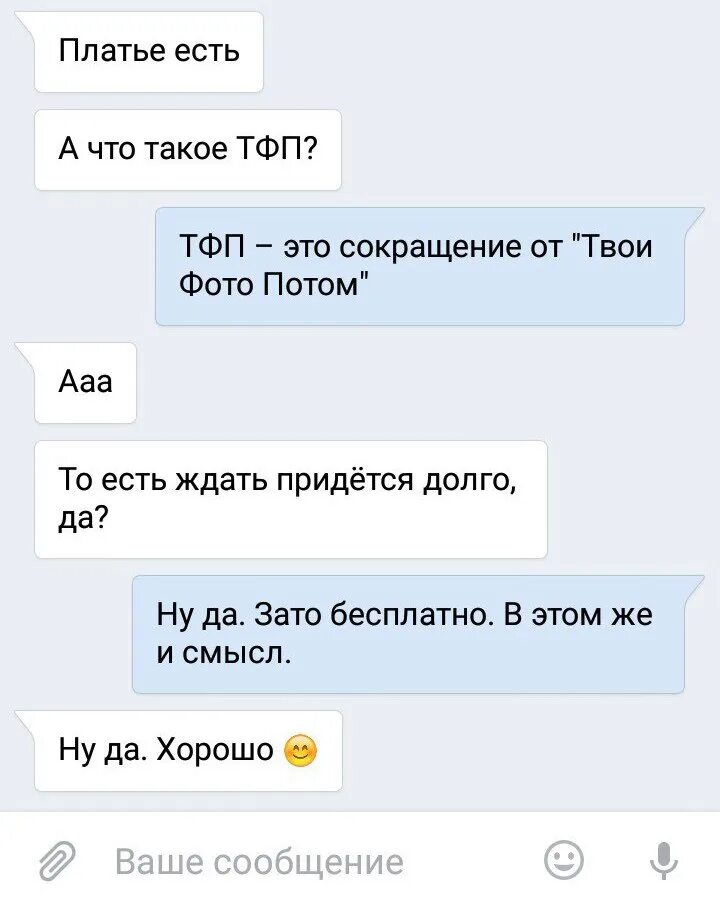Click the word Хорошо in last message
The image size is (720, 908).
[215, 751]
